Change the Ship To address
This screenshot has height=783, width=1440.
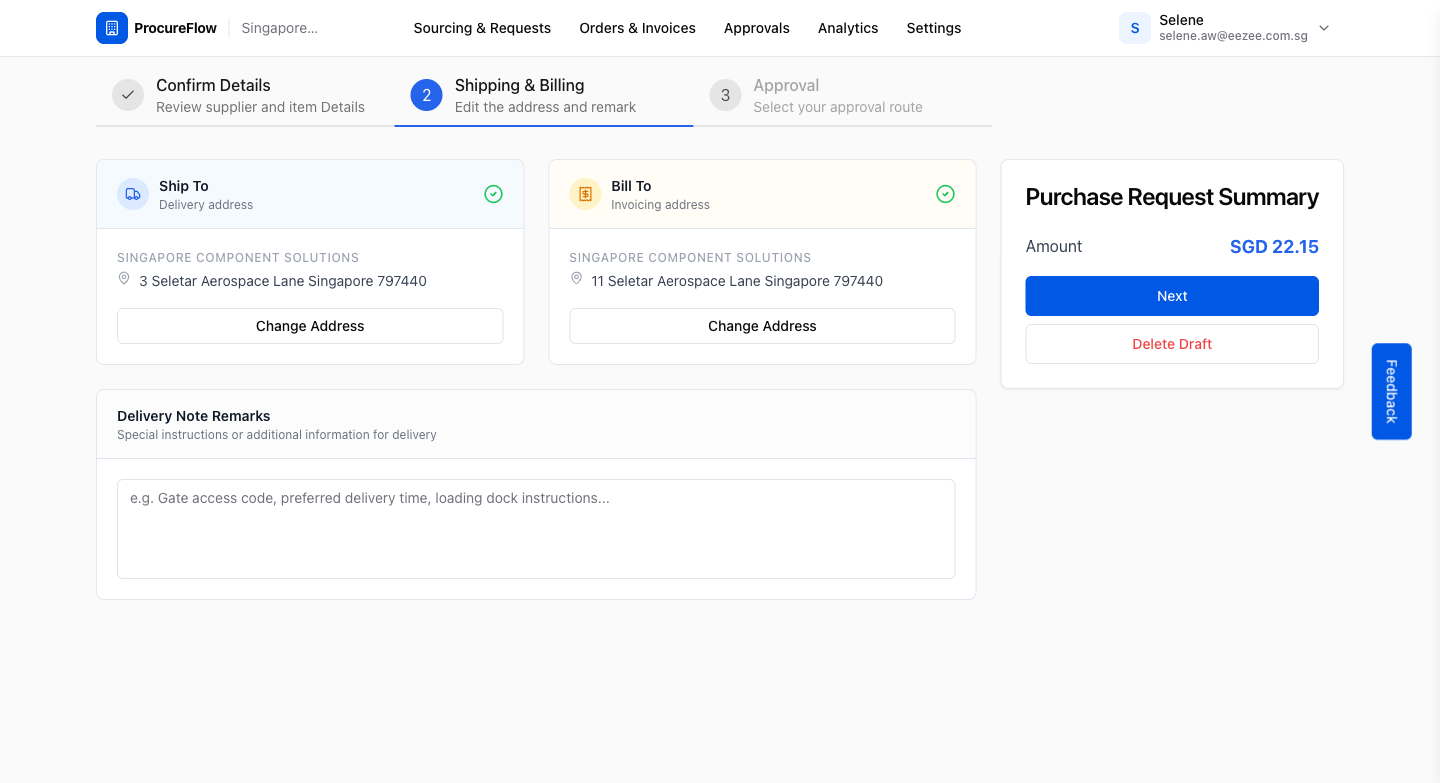coord(310,326)
